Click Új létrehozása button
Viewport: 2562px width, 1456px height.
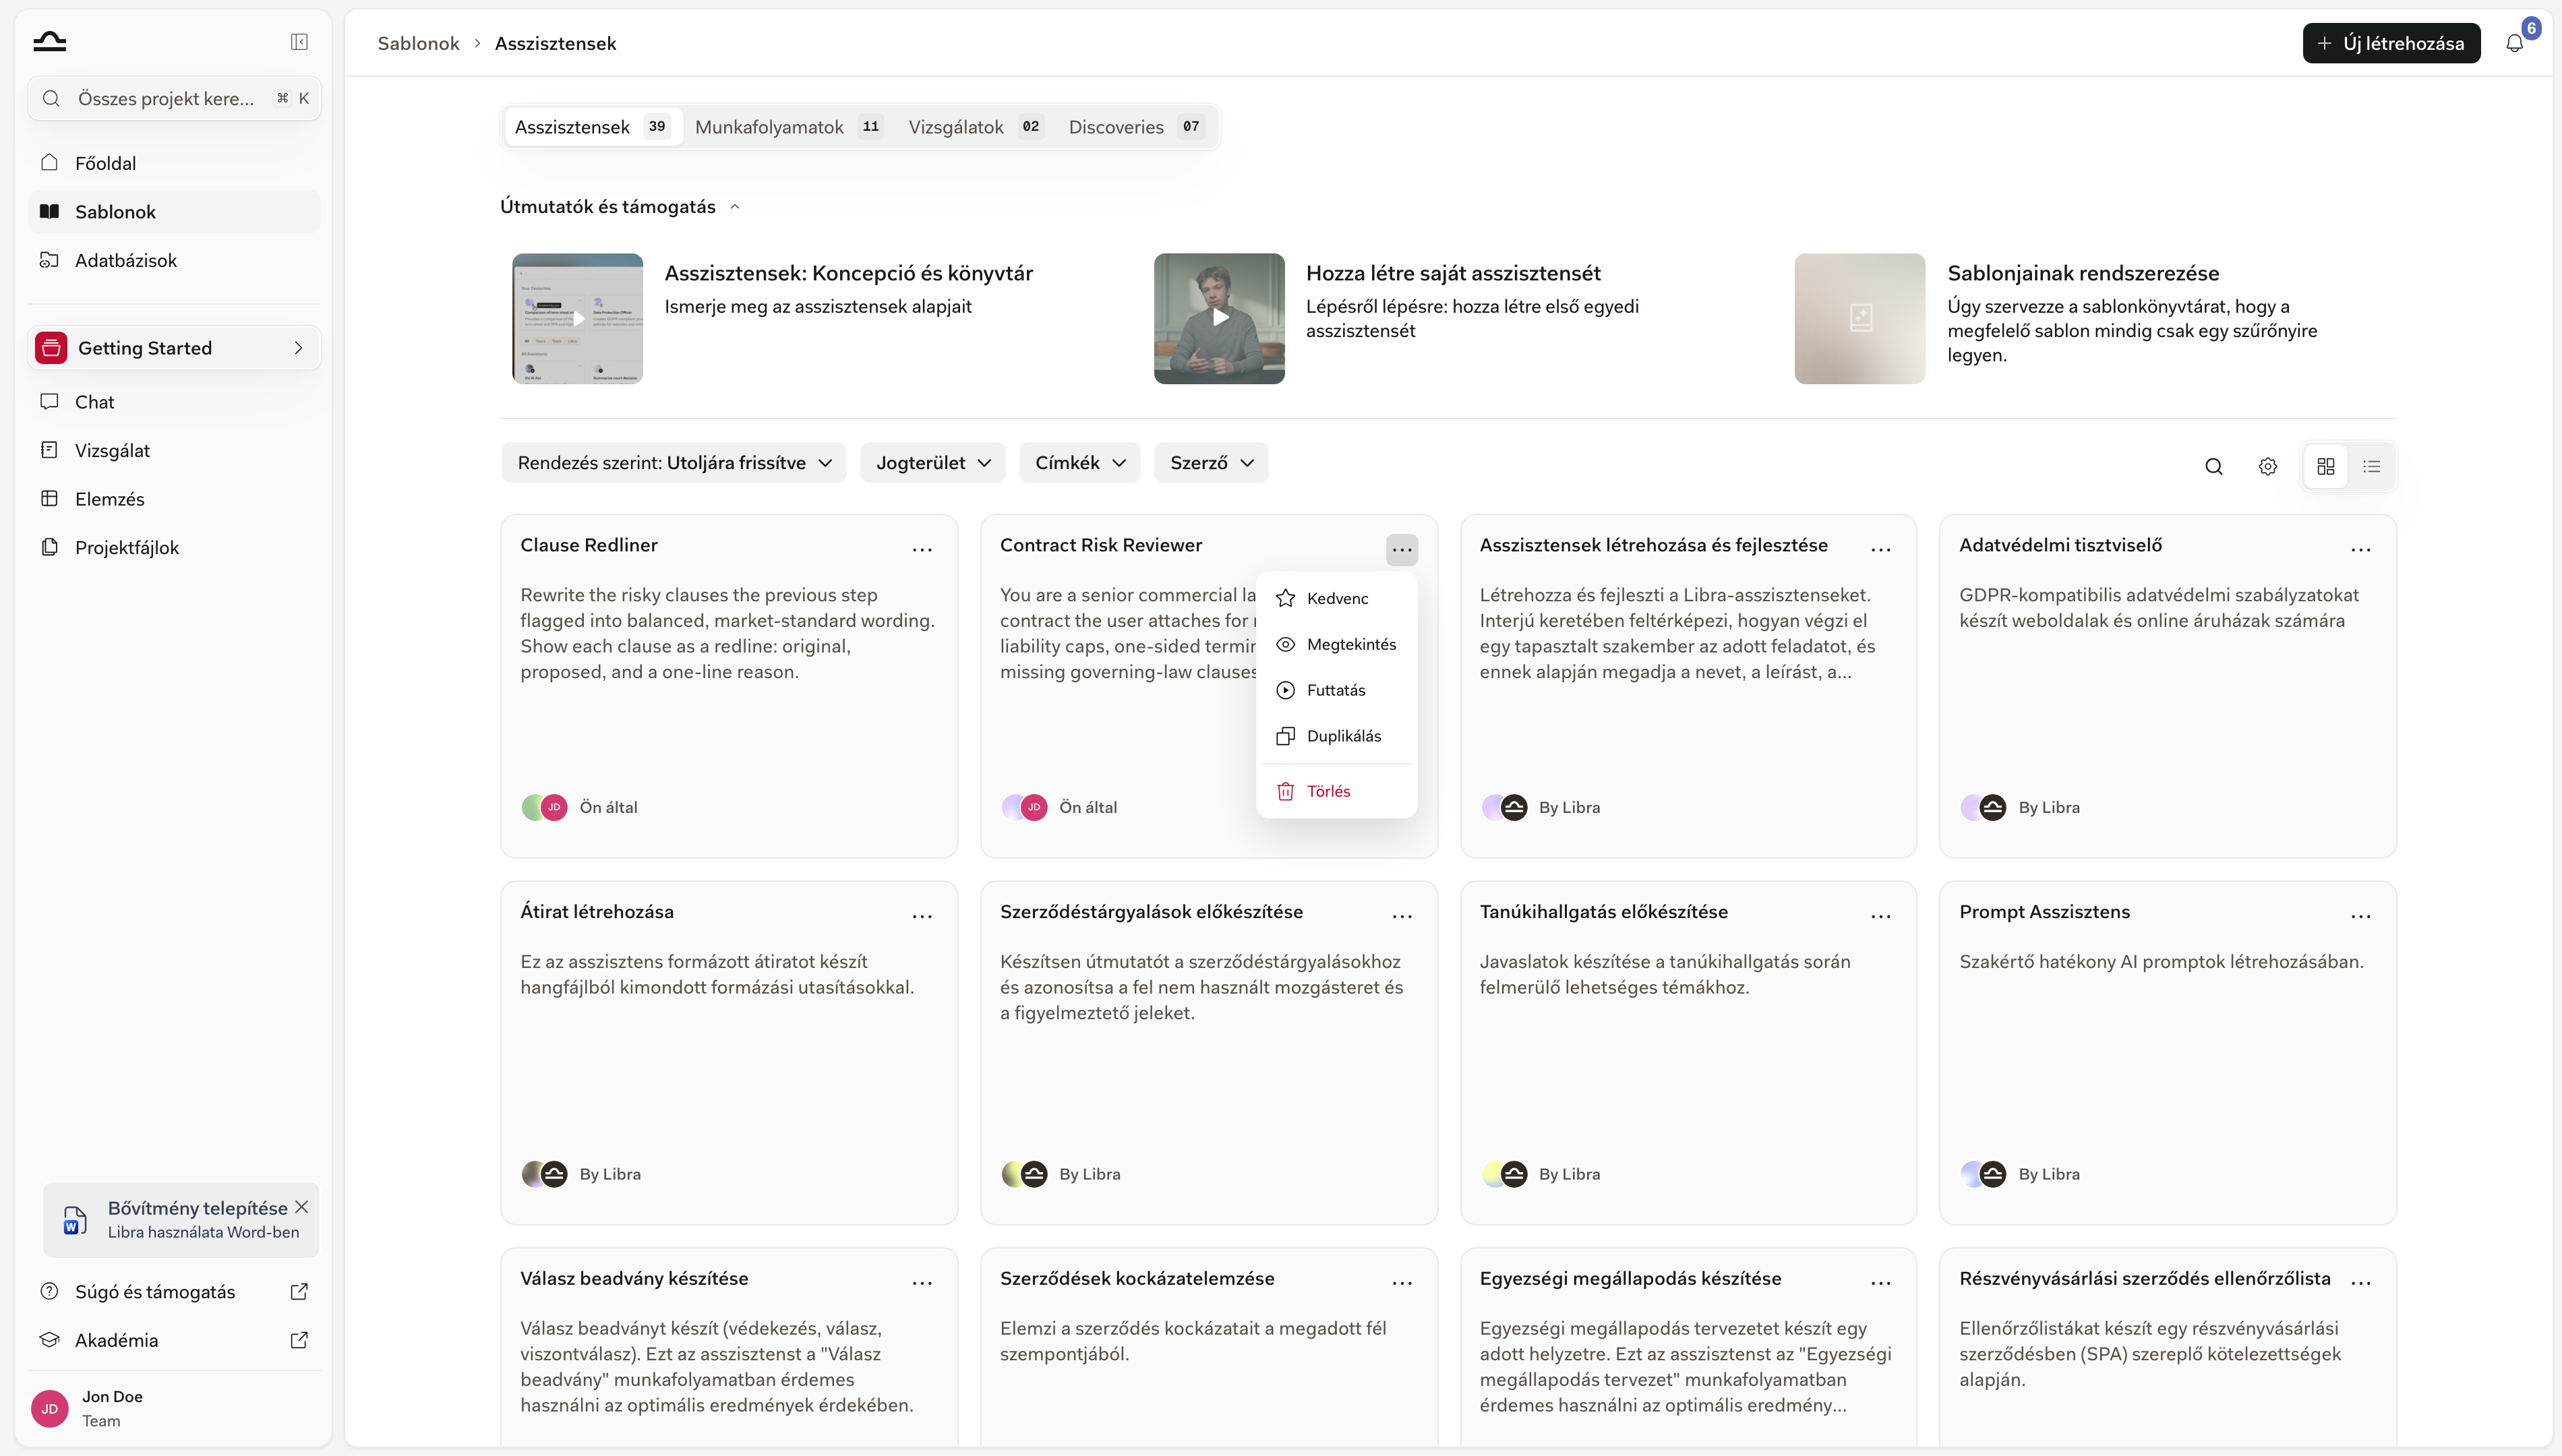pyautogui.click(x=2391, y=43)
